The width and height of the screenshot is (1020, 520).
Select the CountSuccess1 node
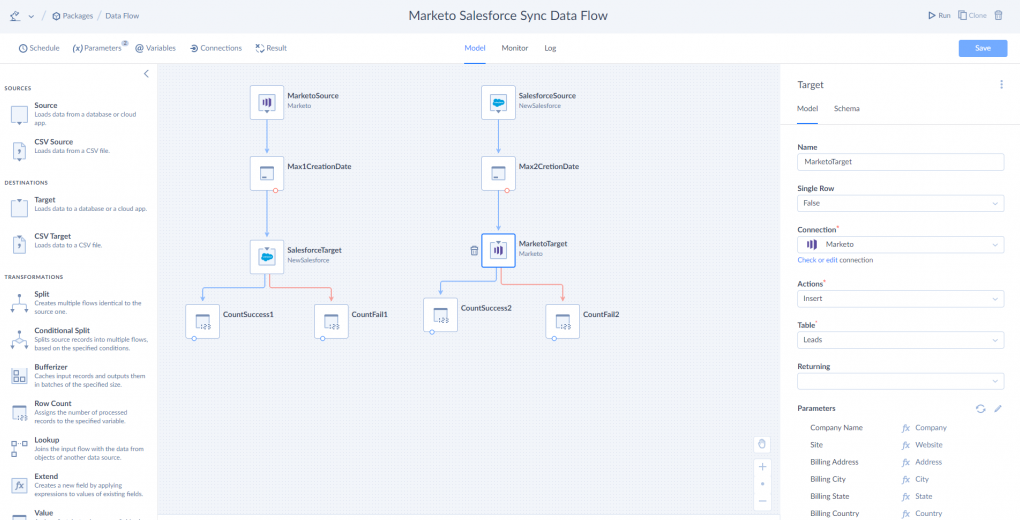pos(202,322)
